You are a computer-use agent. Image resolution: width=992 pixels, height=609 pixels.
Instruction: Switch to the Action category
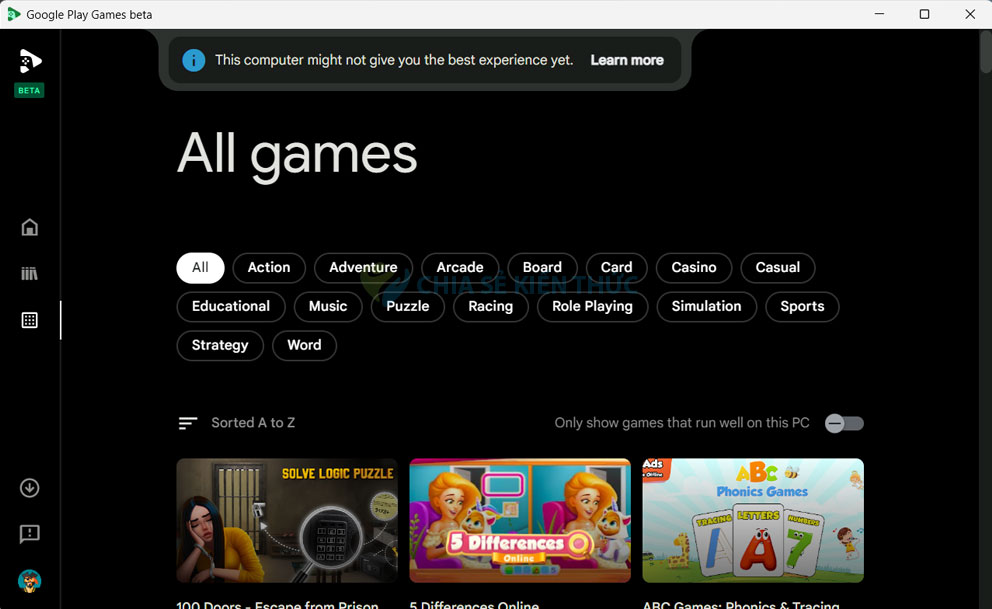(268, 267)
